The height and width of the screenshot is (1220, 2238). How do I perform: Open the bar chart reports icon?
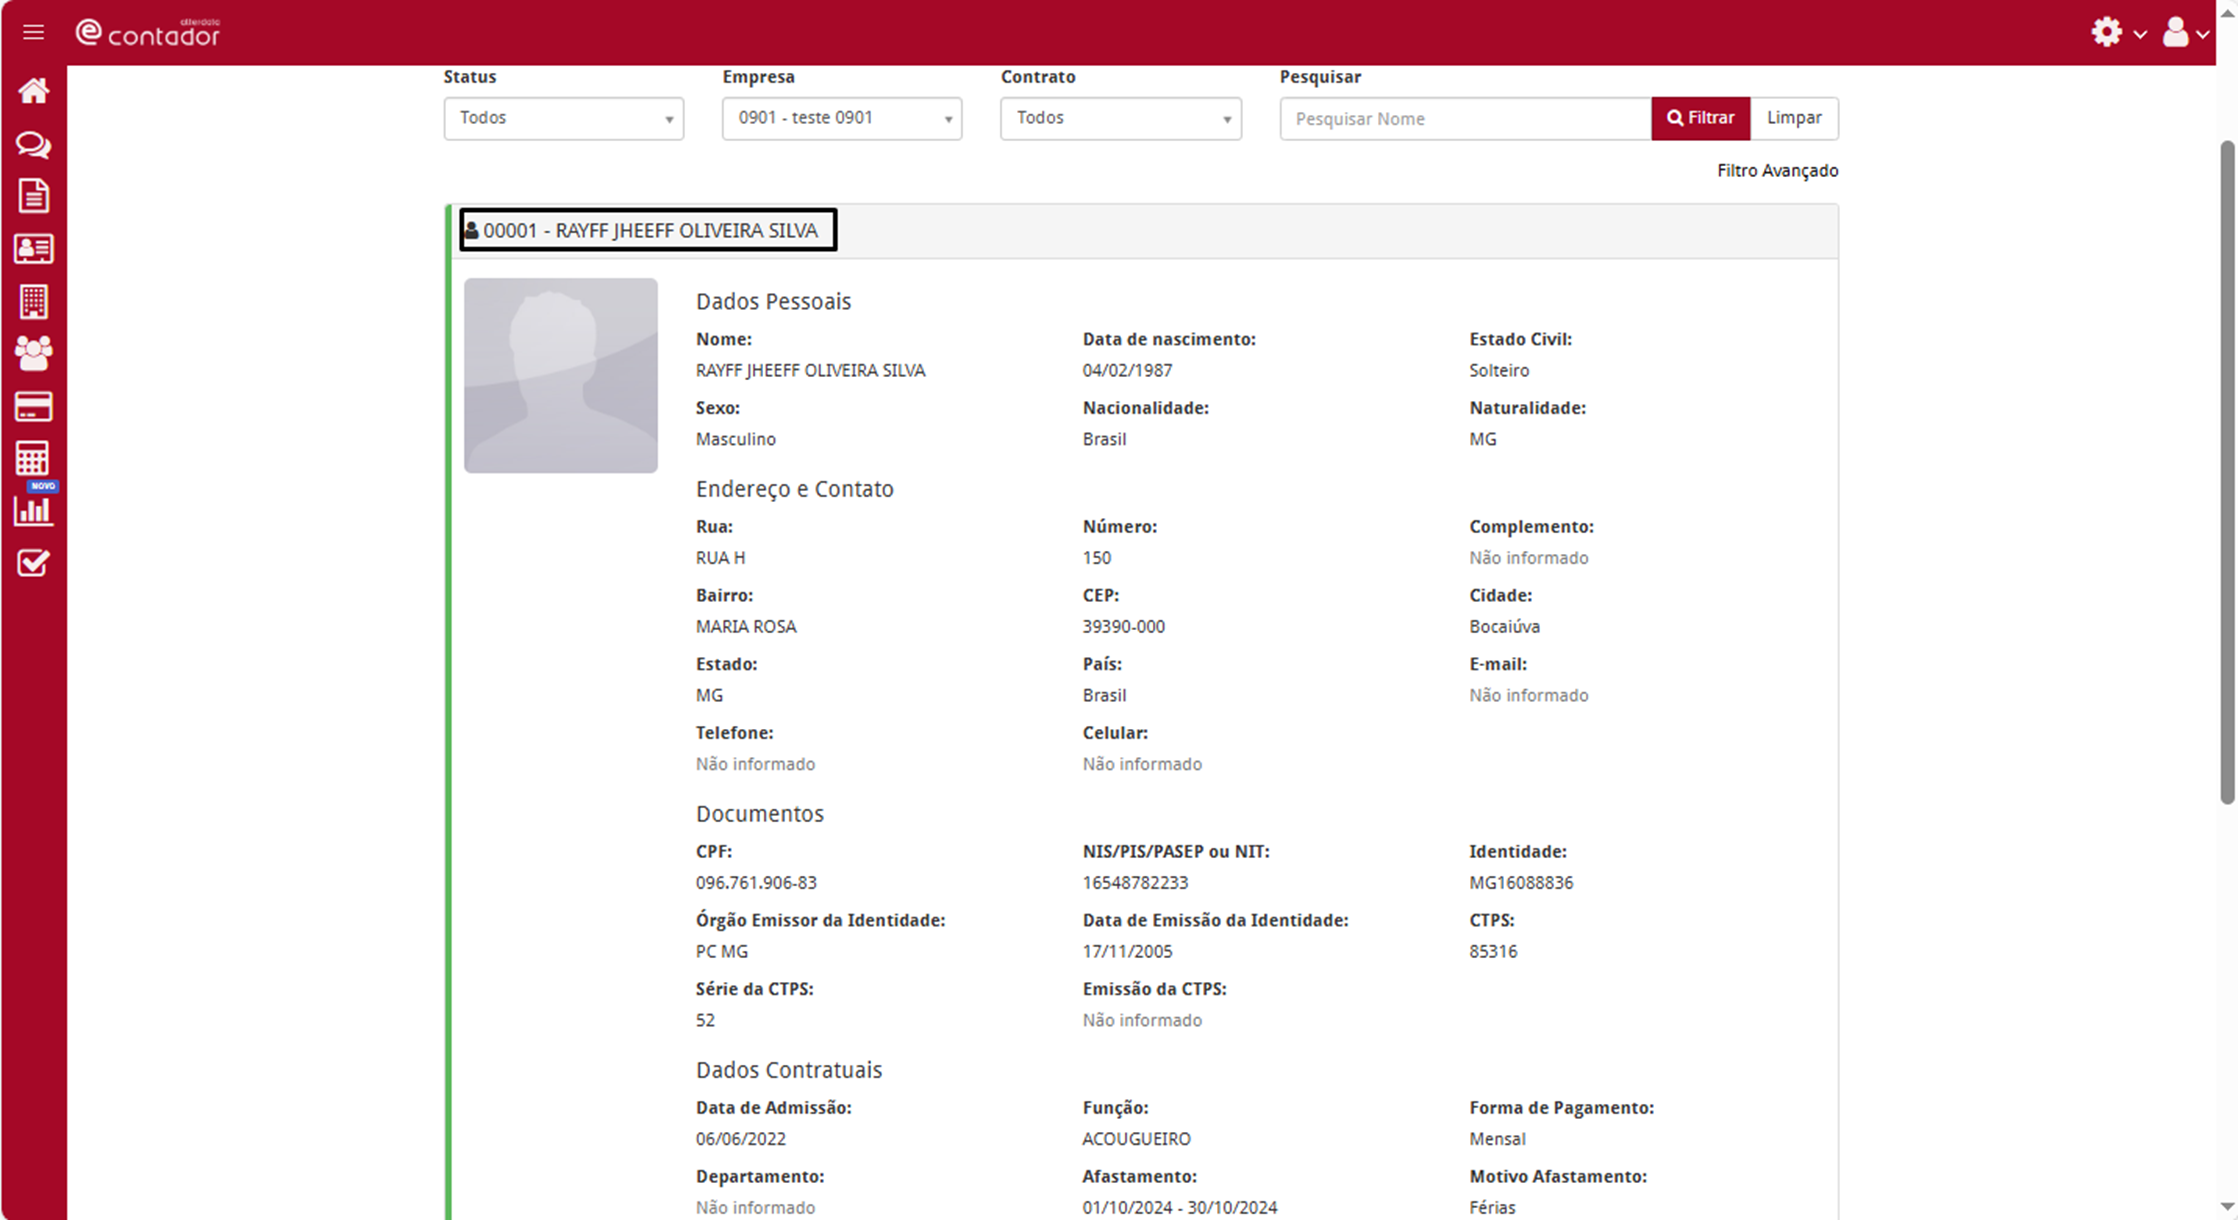[x=33, y=511]
